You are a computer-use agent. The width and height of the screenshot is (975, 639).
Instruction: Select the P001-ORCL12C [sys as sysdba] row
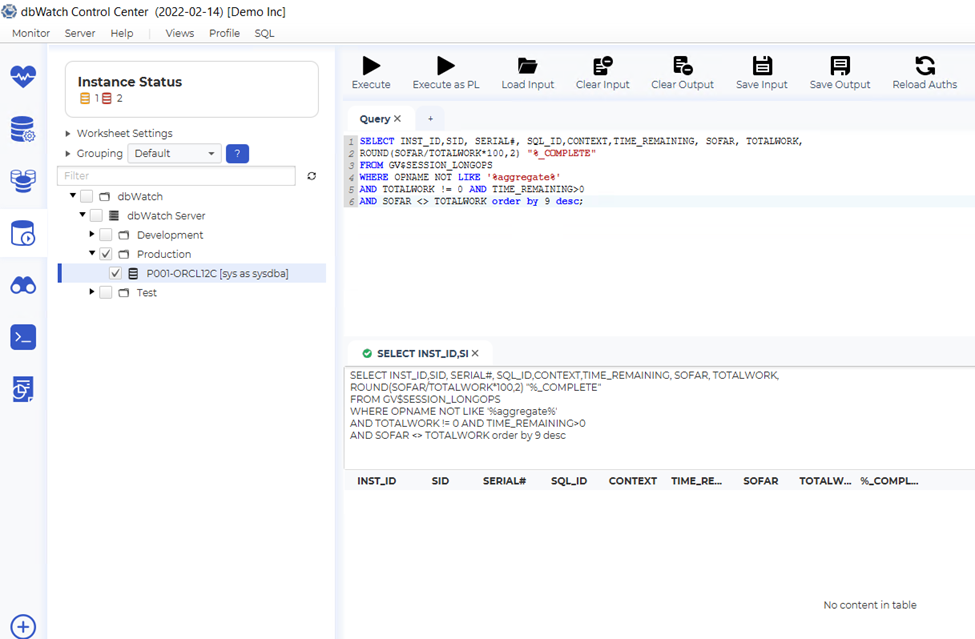(193, 274)
